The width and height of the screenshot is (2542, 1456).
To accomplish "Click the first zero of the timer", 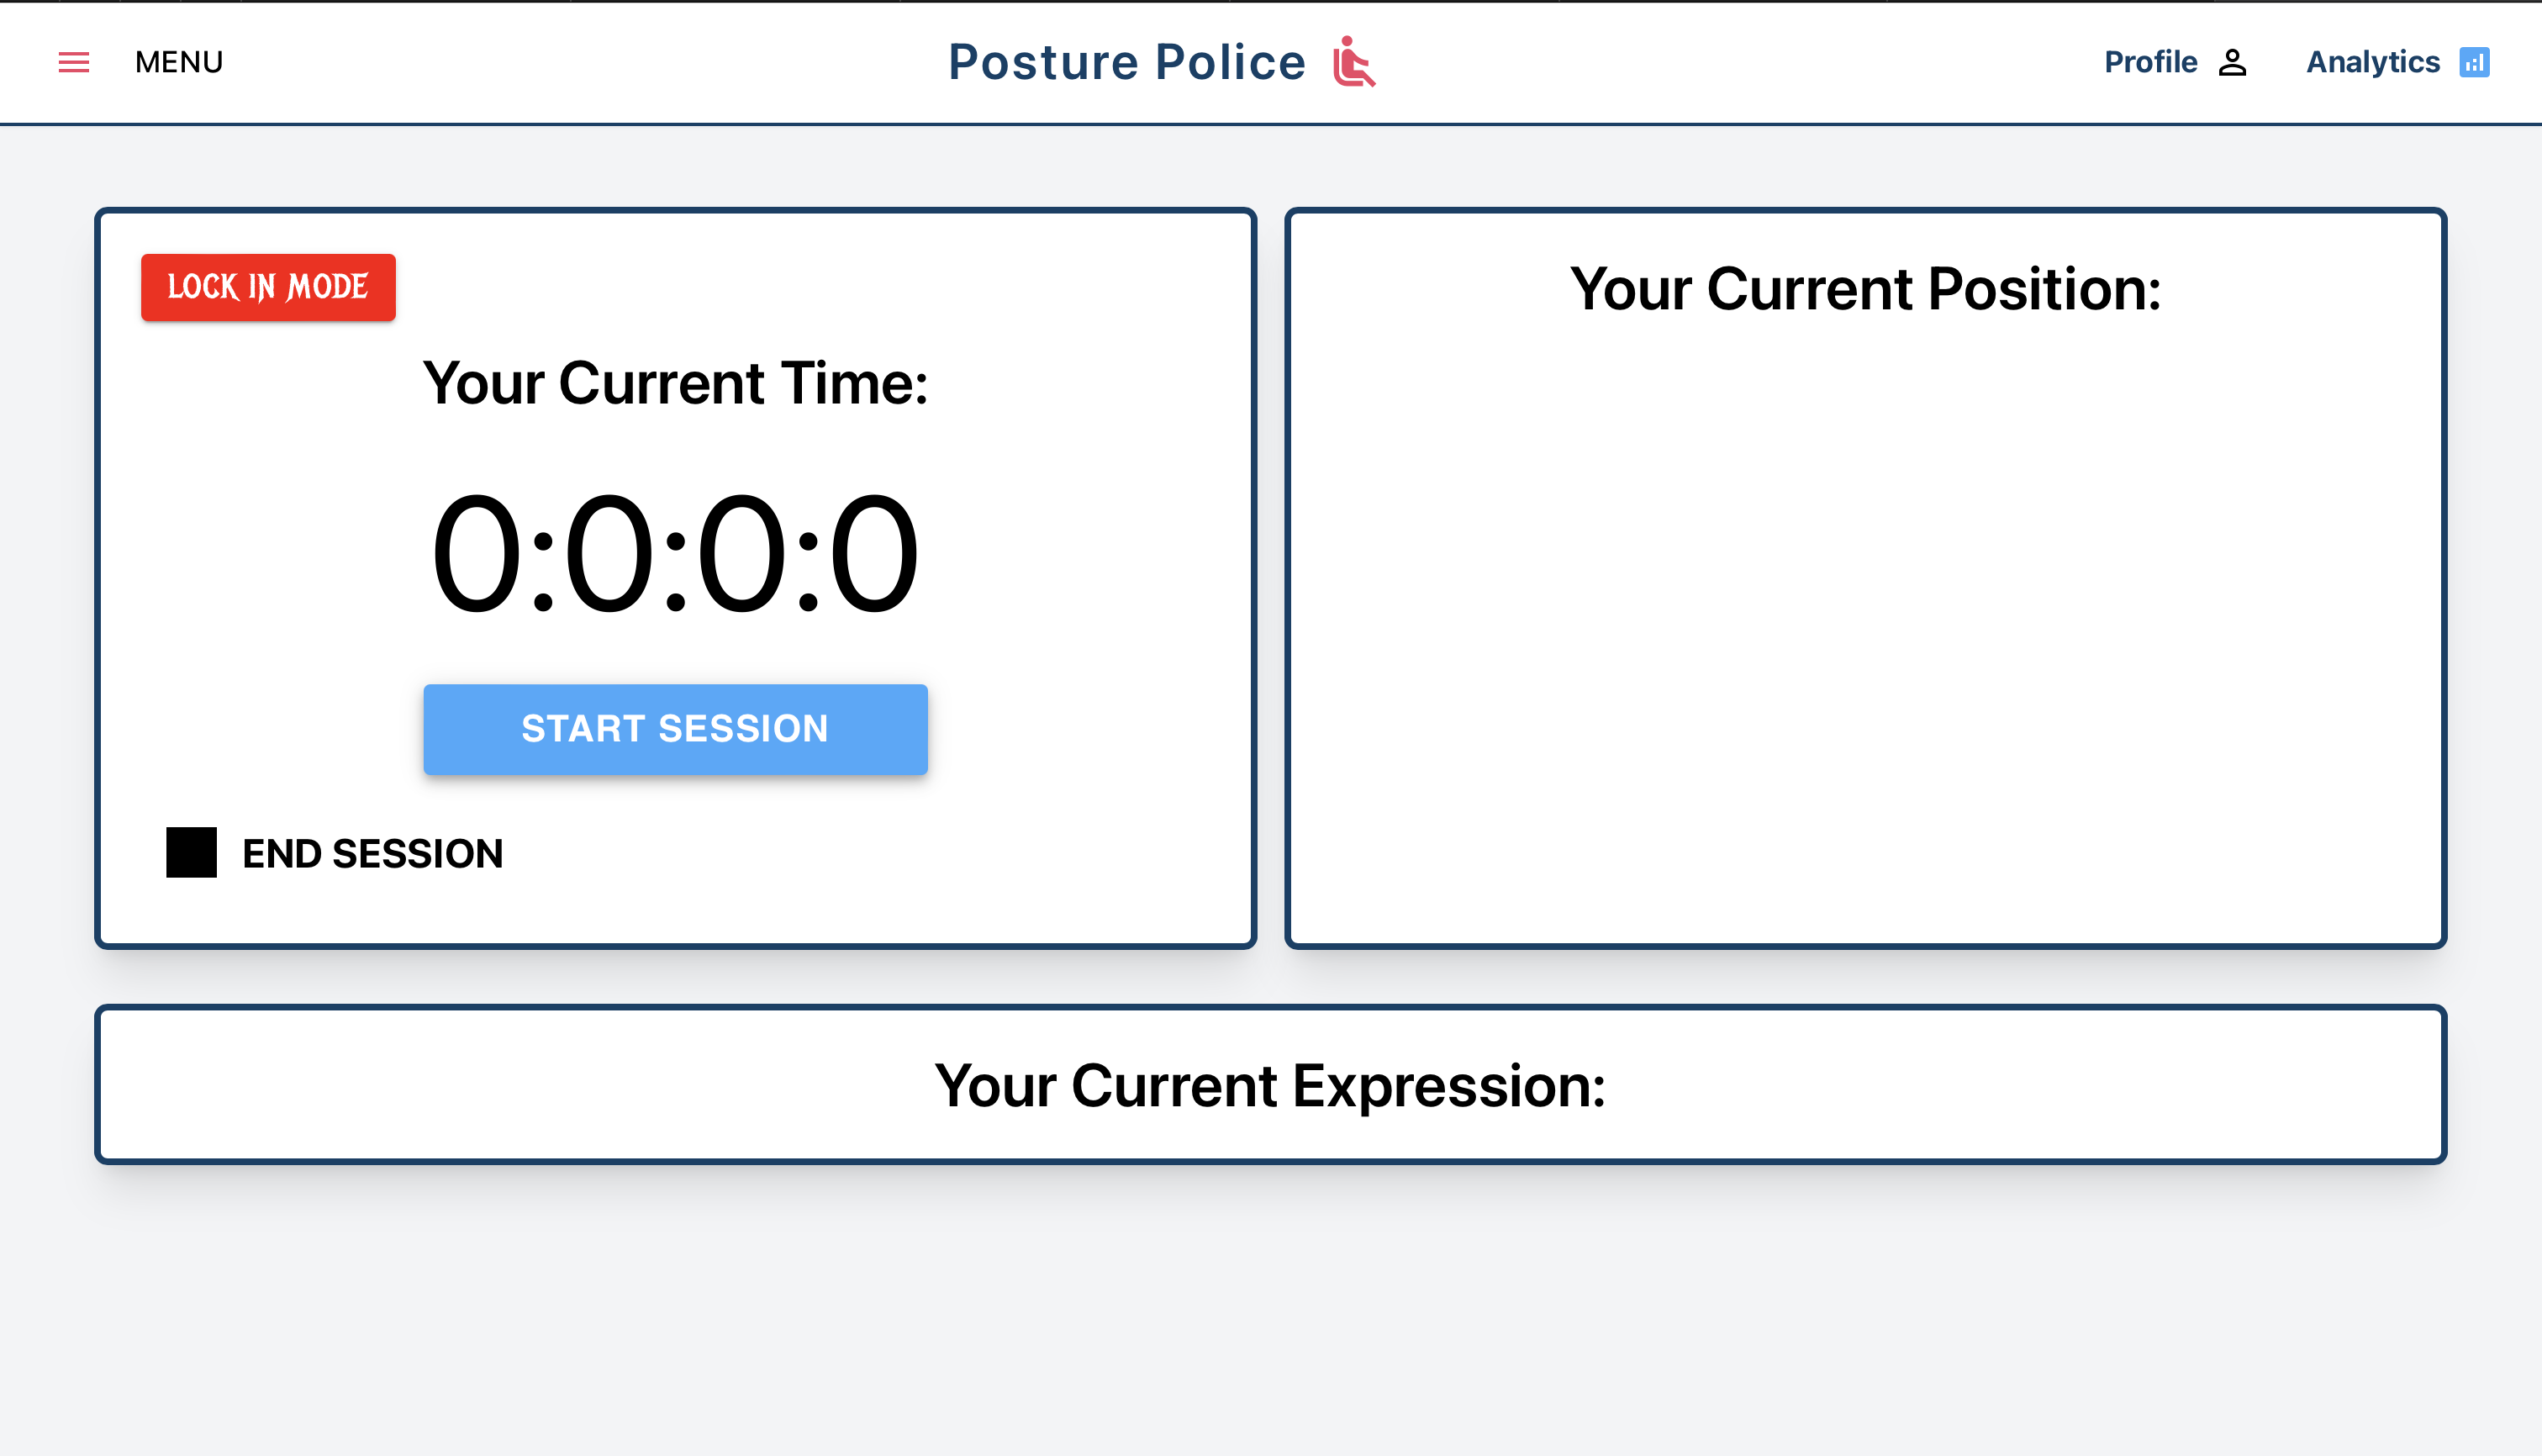I will click(476, 553).
